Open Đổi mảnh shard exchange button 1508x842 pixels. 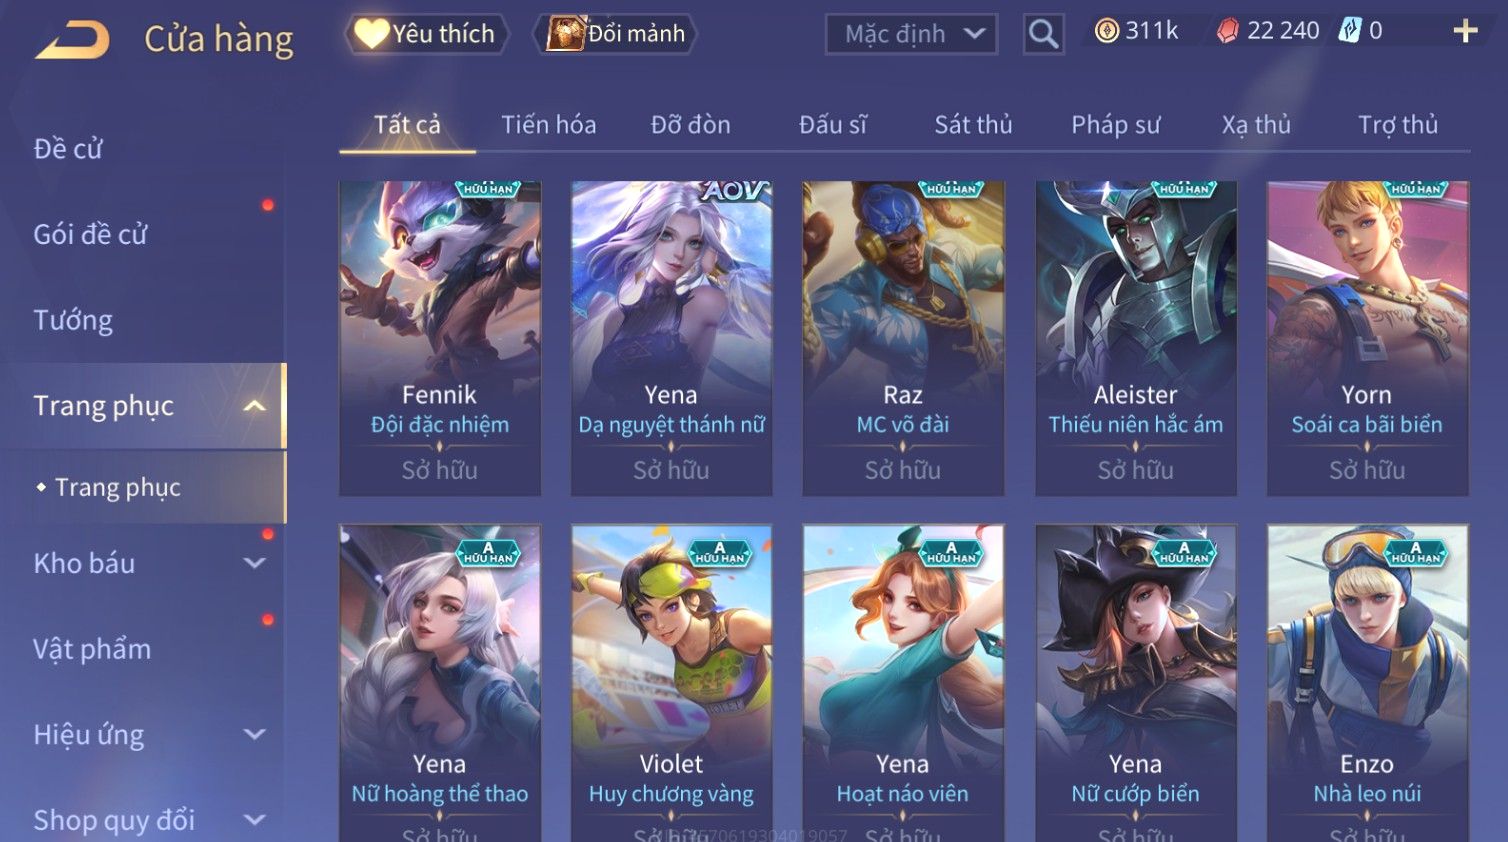click(616, 34)
